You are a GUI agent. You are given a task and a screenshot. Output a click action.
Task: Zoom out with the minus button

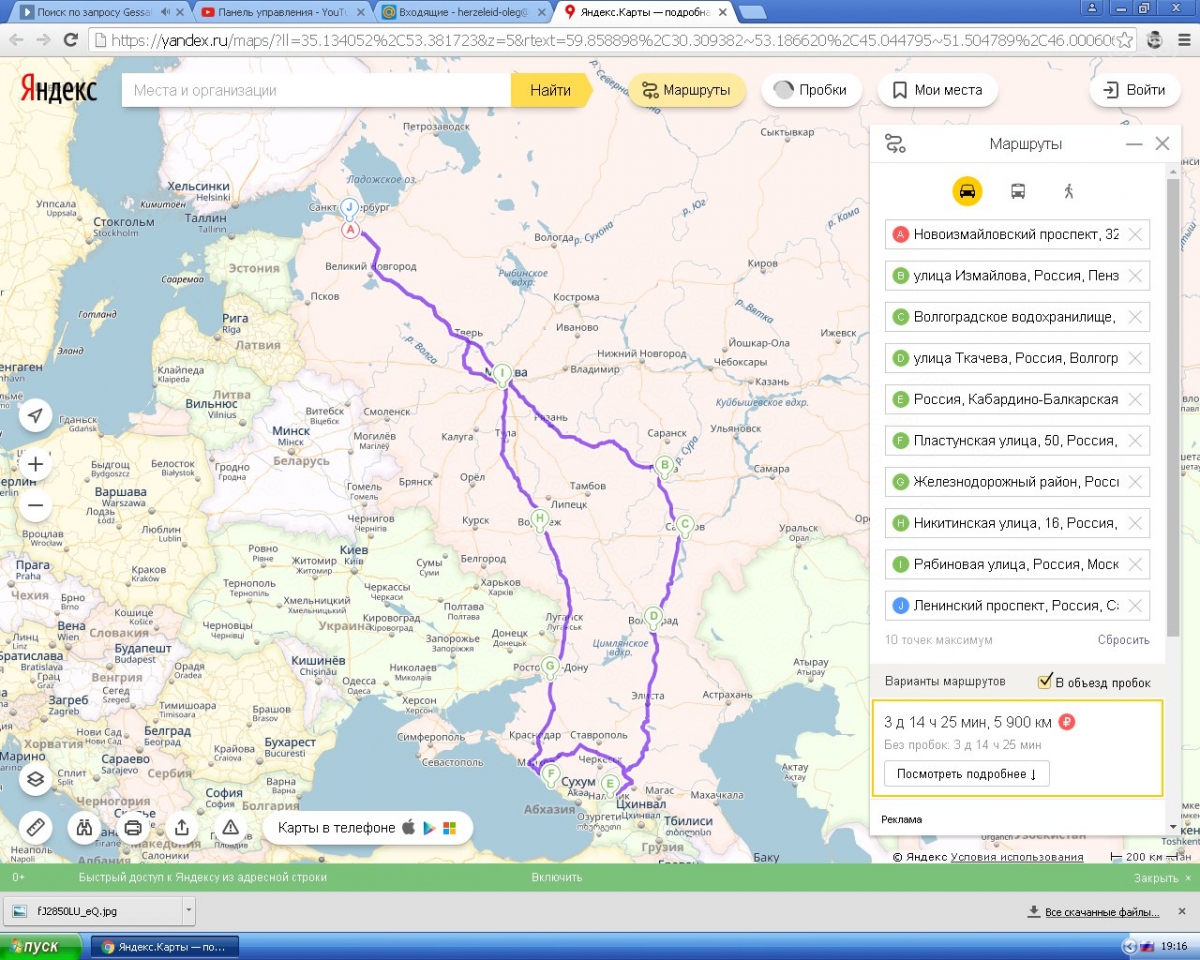(x=36, y=506)
